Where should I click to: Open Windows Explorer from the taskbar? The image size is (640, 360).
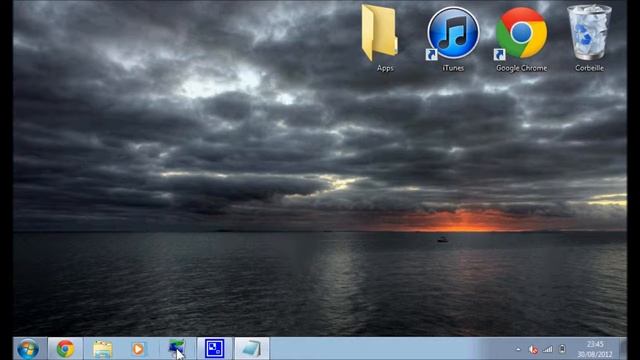point(102,349)
